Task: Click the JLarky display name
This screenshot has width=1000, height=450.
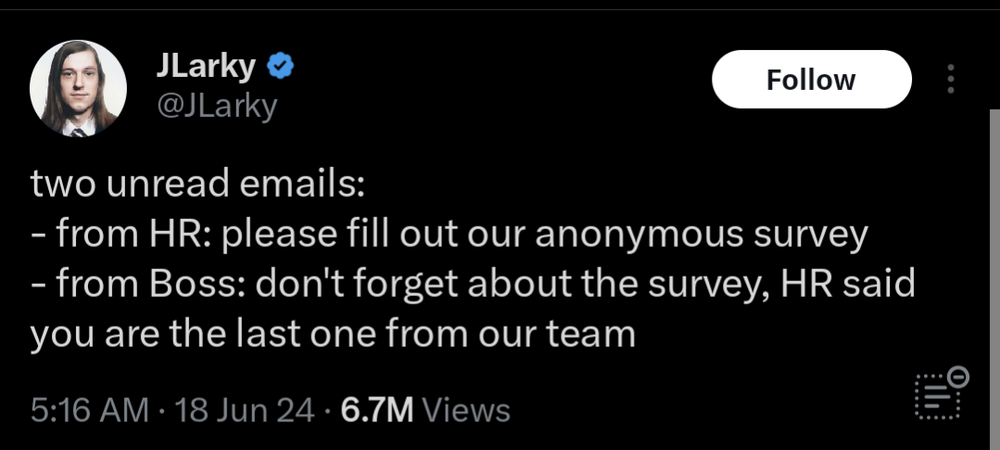Action: 207,66
